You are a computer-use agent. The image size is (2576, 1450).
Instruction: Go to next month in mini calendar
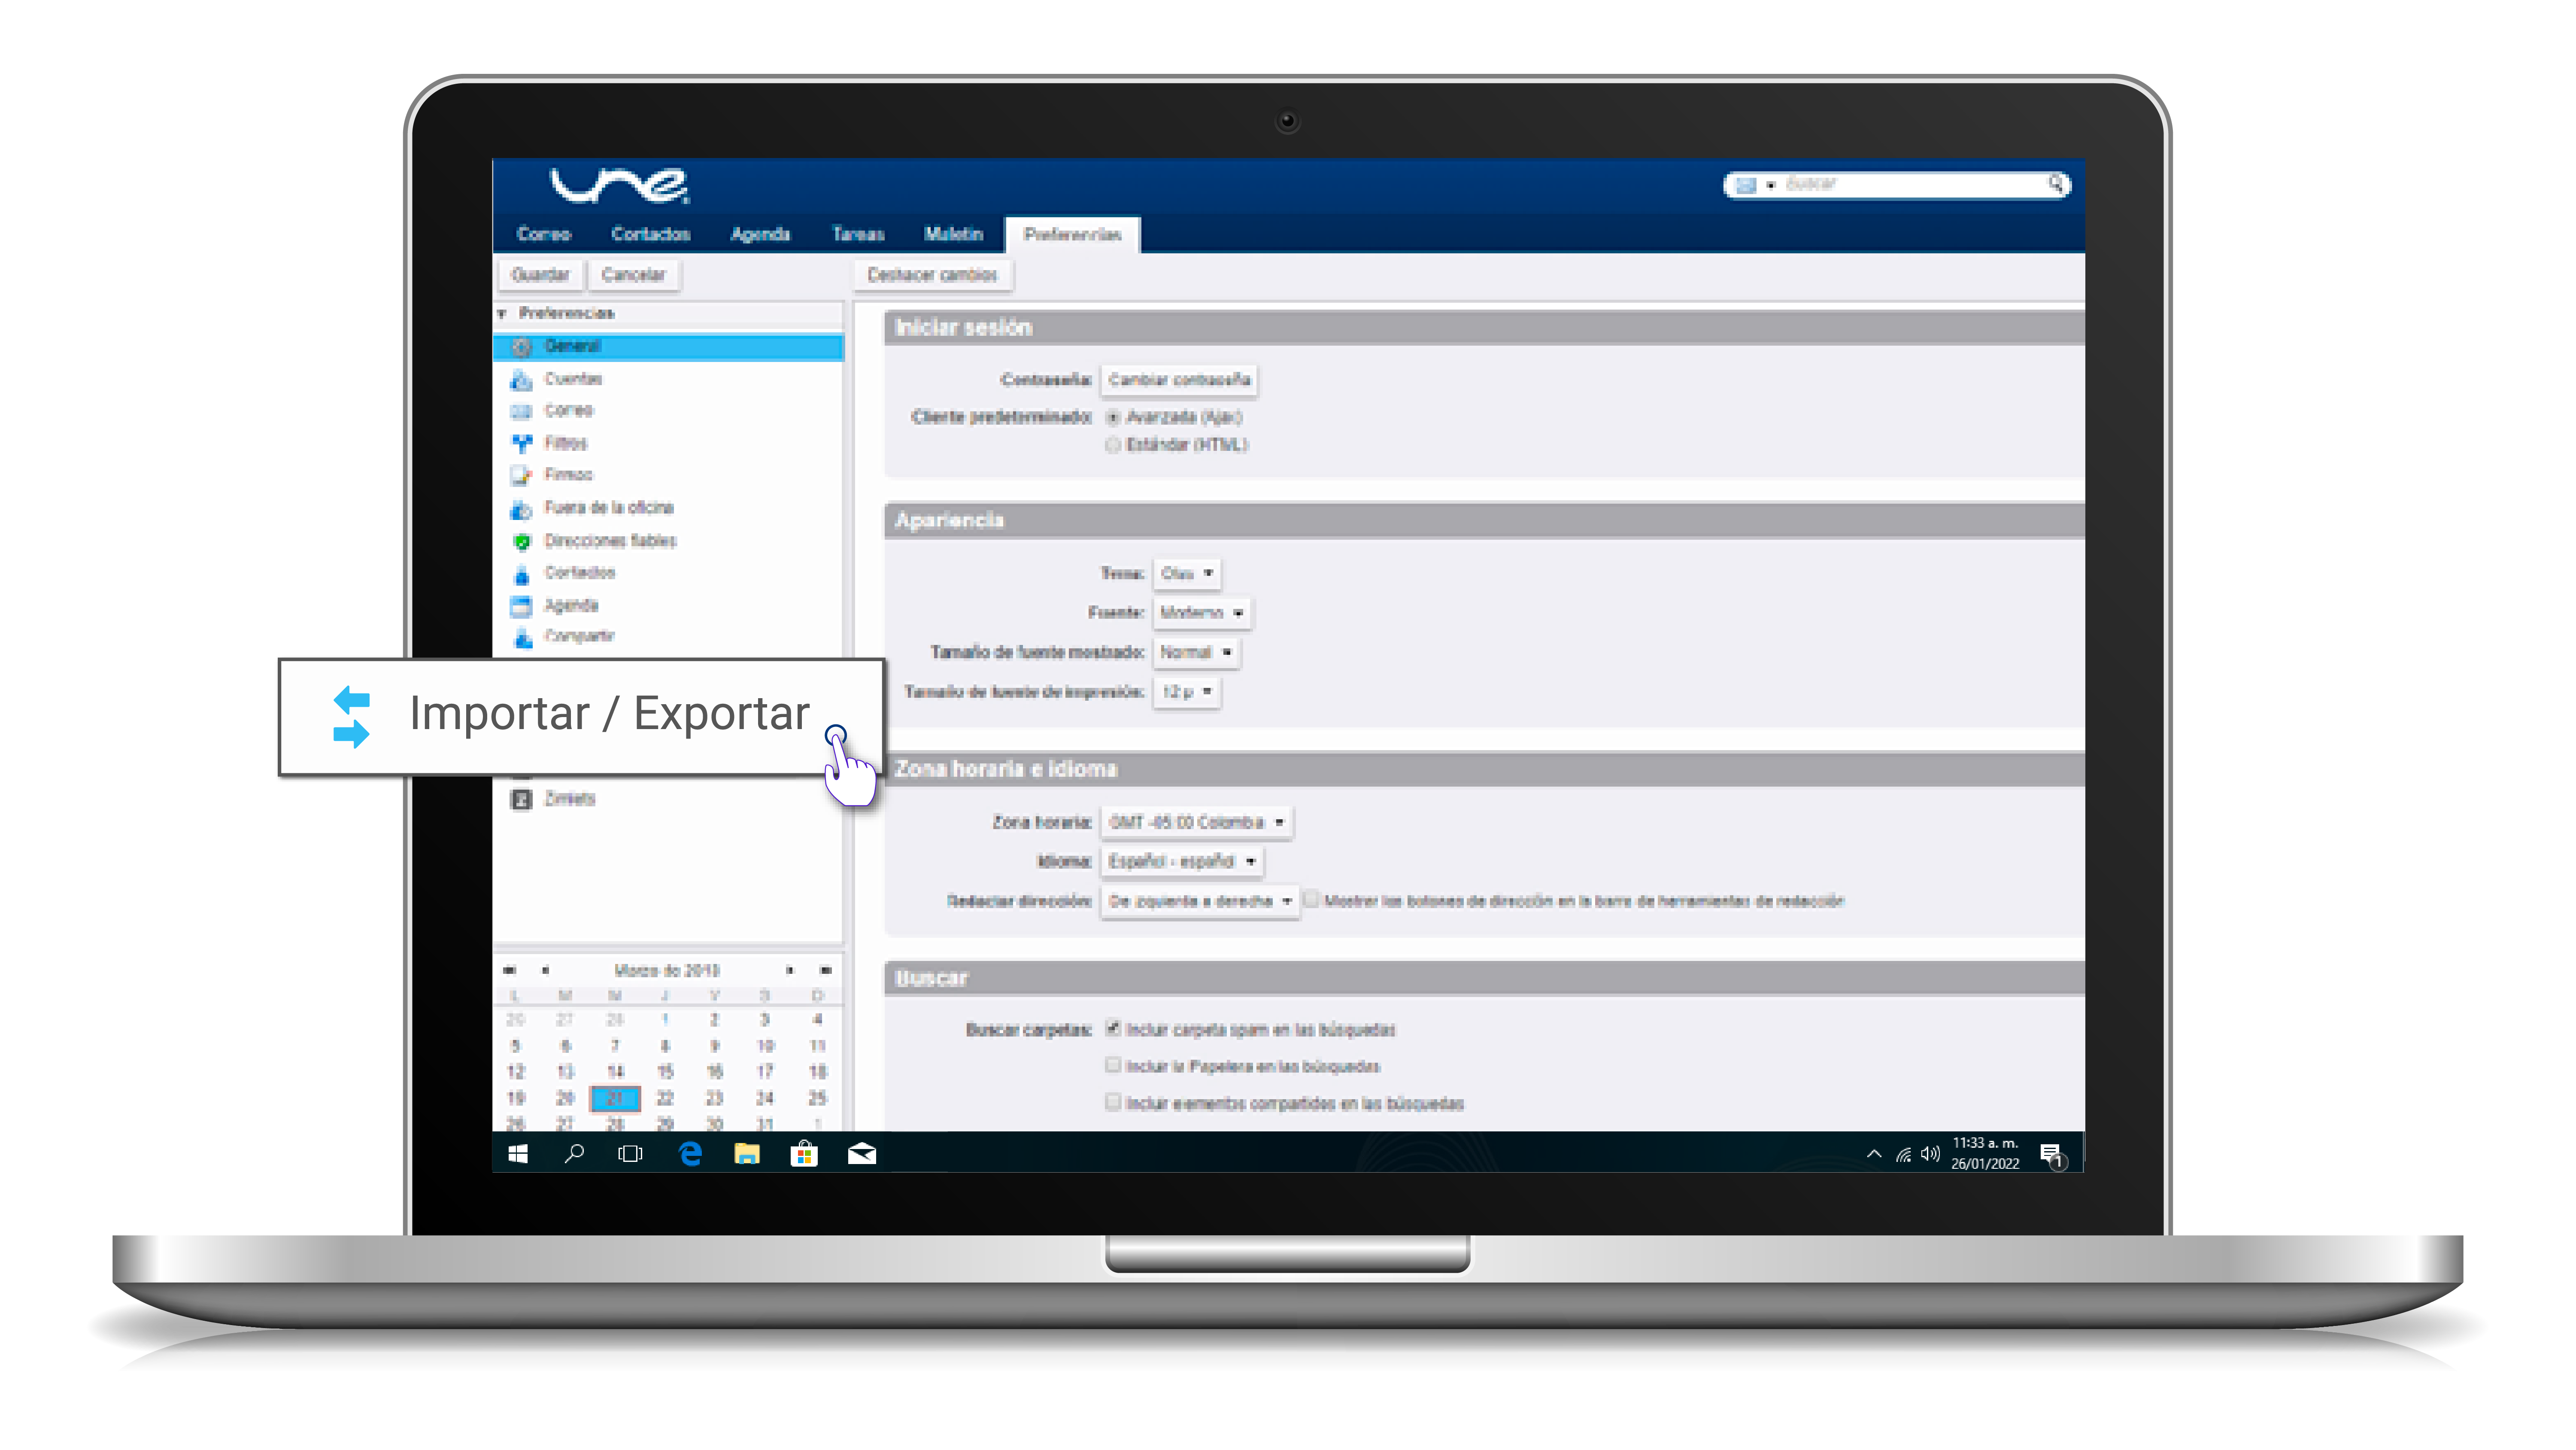coord(790,971)
